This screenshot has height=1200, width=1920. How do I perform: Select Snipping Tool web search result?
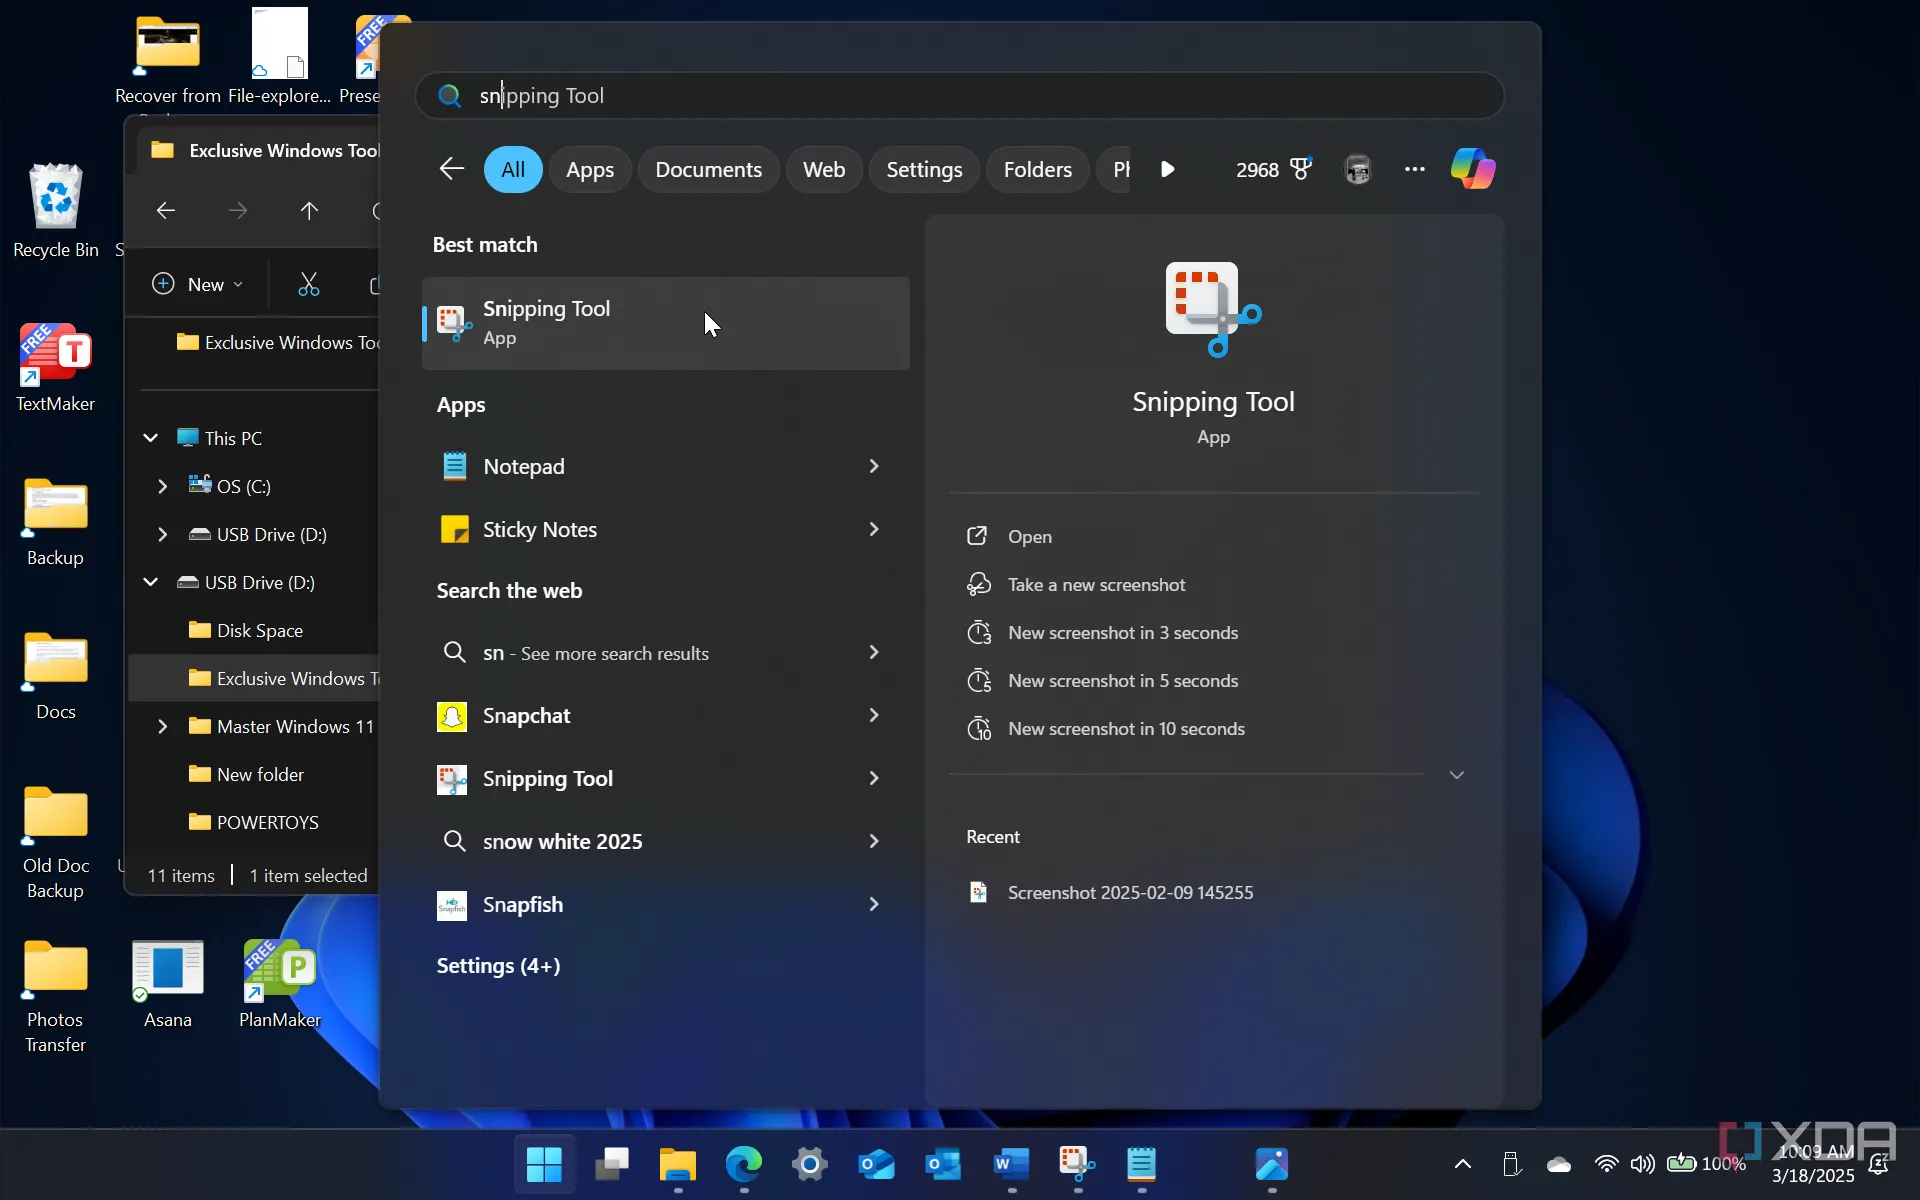[665, 778]
